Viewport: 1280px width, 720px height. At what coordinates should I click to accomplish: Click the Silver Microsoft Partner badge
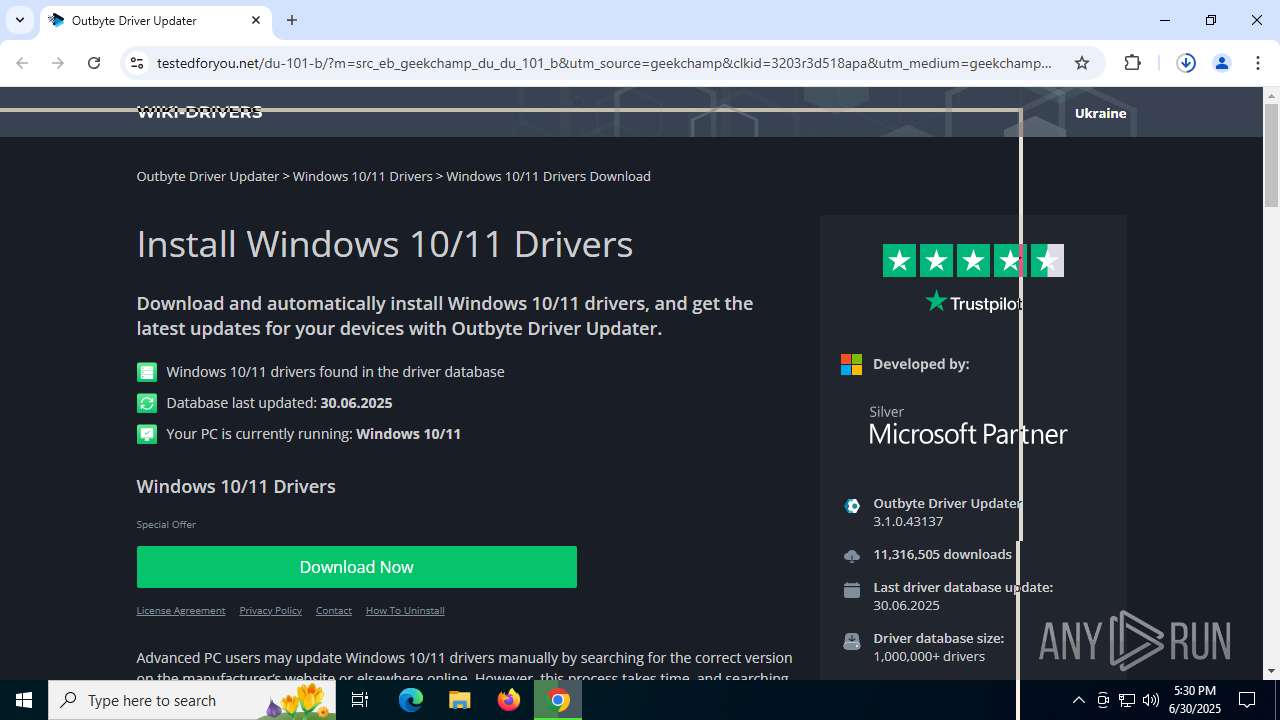[968, 425]
